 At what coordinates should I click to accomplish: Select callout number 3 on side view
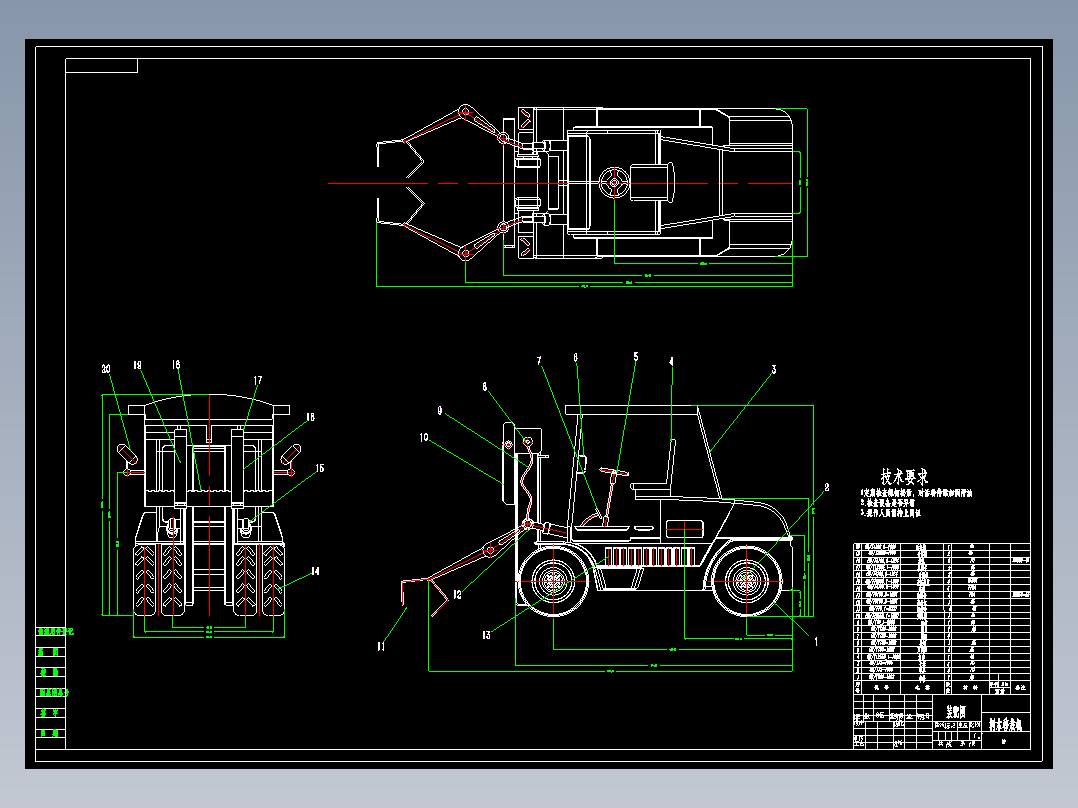click(x=773, y=369)
